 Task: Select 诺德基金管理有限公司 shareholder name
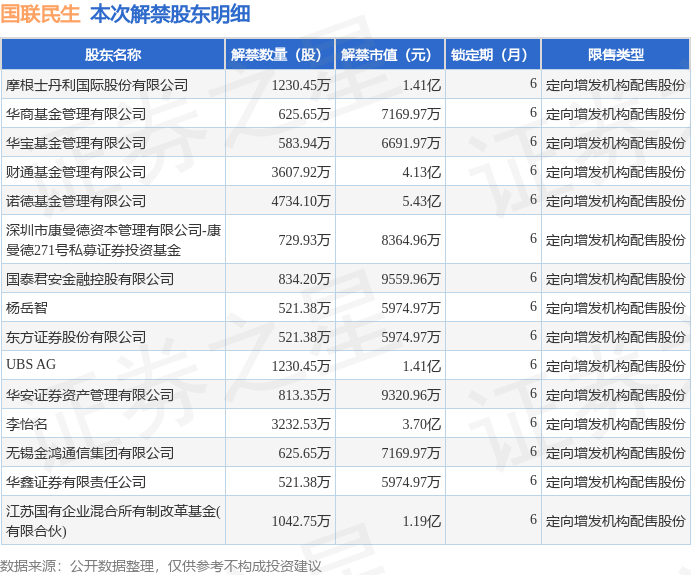76,201
